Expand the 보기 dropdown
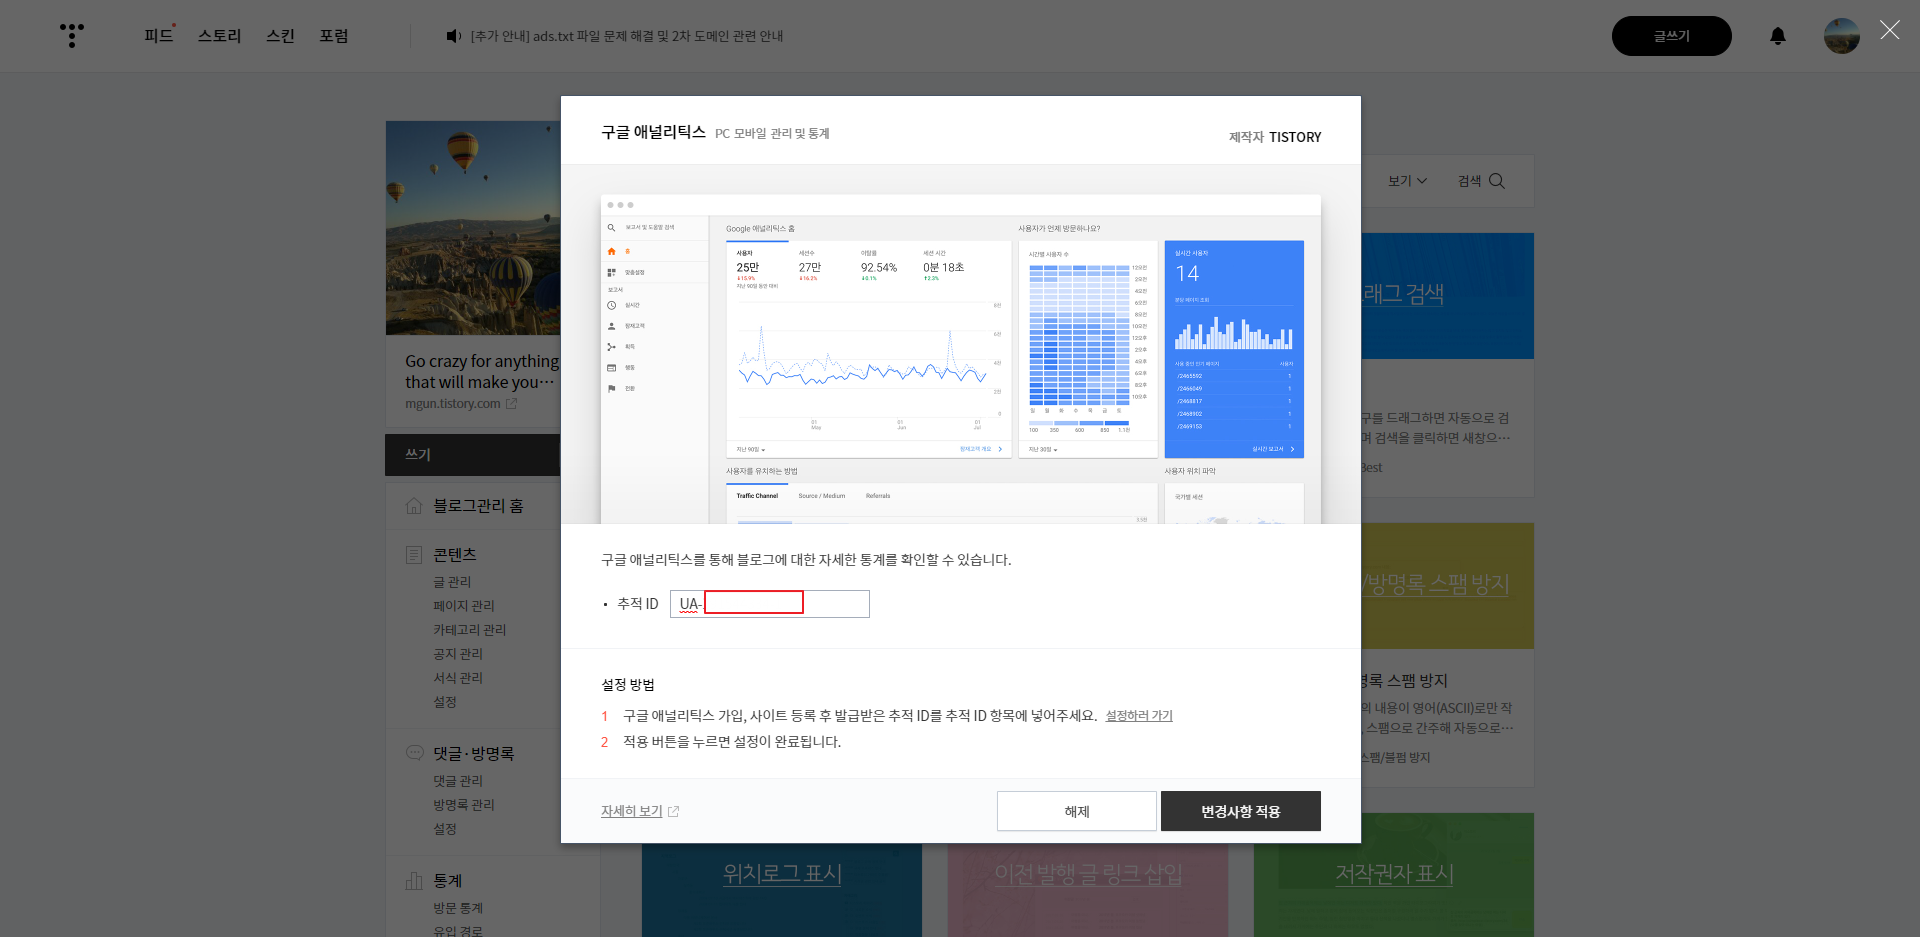The width and height of the screenshot is (1920, 937). point(1407,181)
